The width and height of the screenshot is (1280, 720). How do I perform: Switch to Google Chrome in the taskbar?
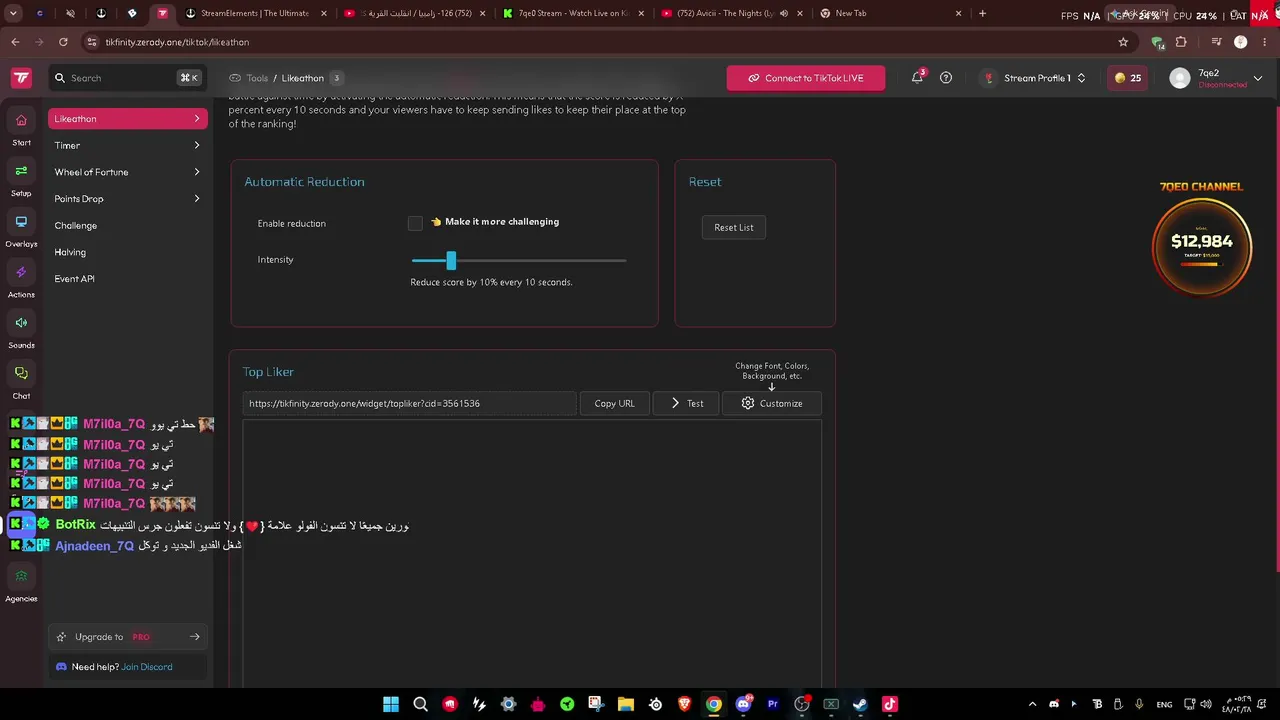click(714, 704)
